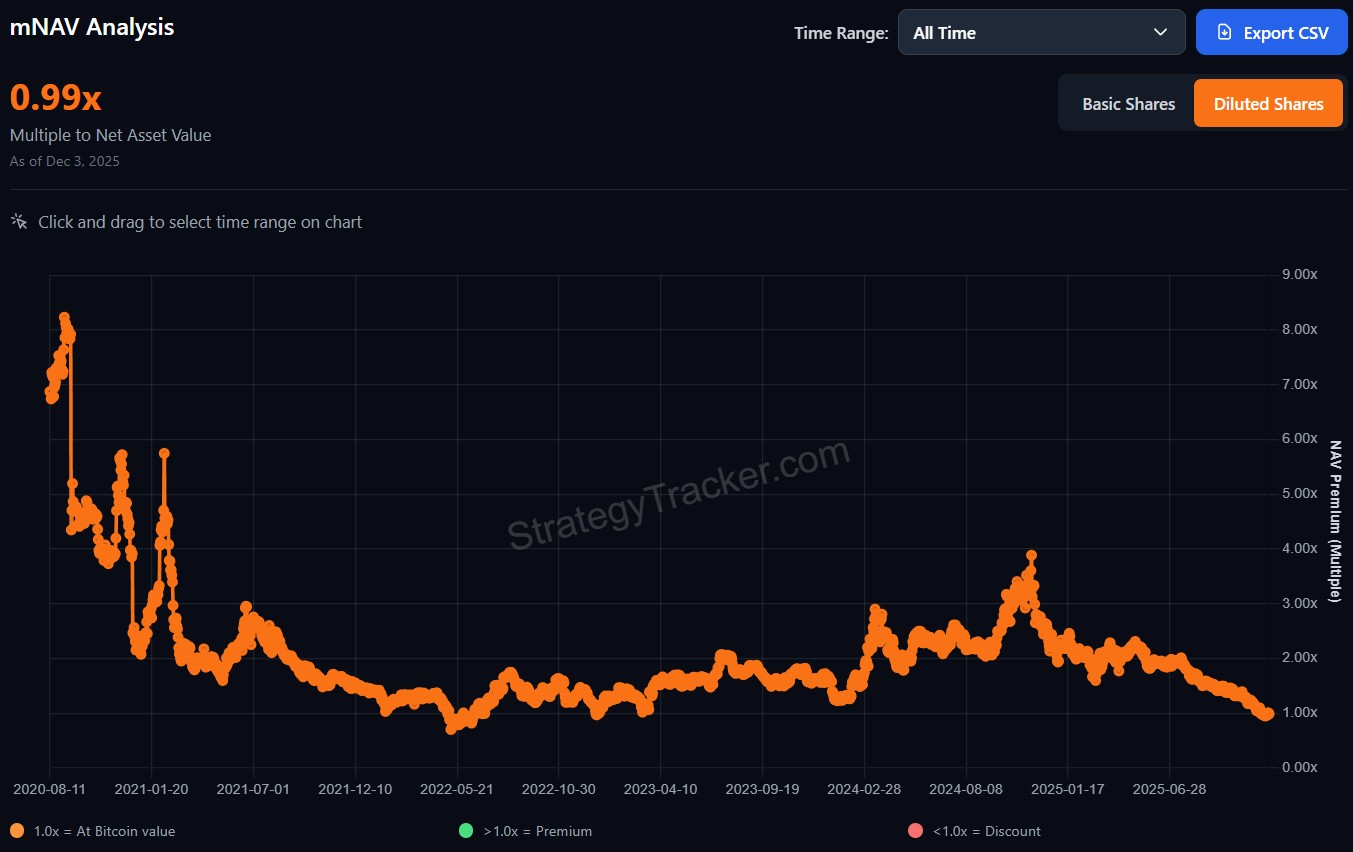Viewport: 1353px width, 852px height.
Task: Click the 2024-02-28 date axis label
Action: tap(865, 789)
